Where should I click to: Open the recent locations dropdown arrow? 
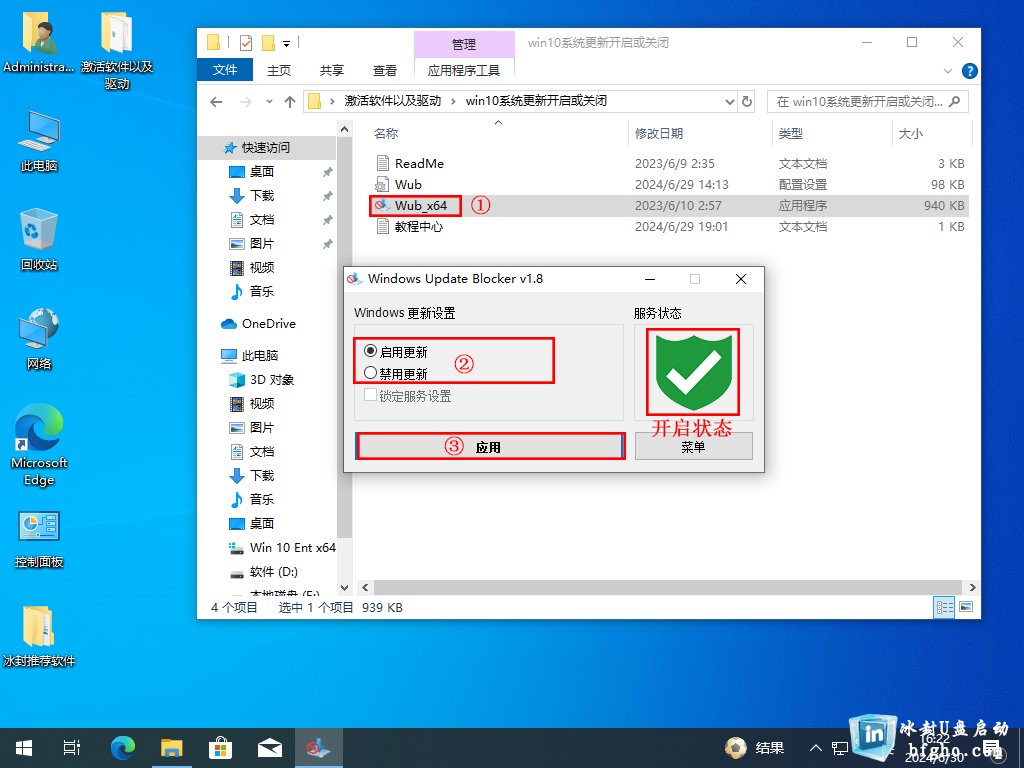coord(269,101)
